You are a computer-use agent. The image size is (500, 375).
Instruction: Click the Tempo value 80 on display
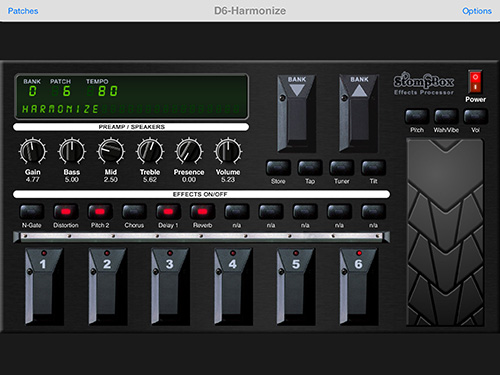[x=107, y=91]
